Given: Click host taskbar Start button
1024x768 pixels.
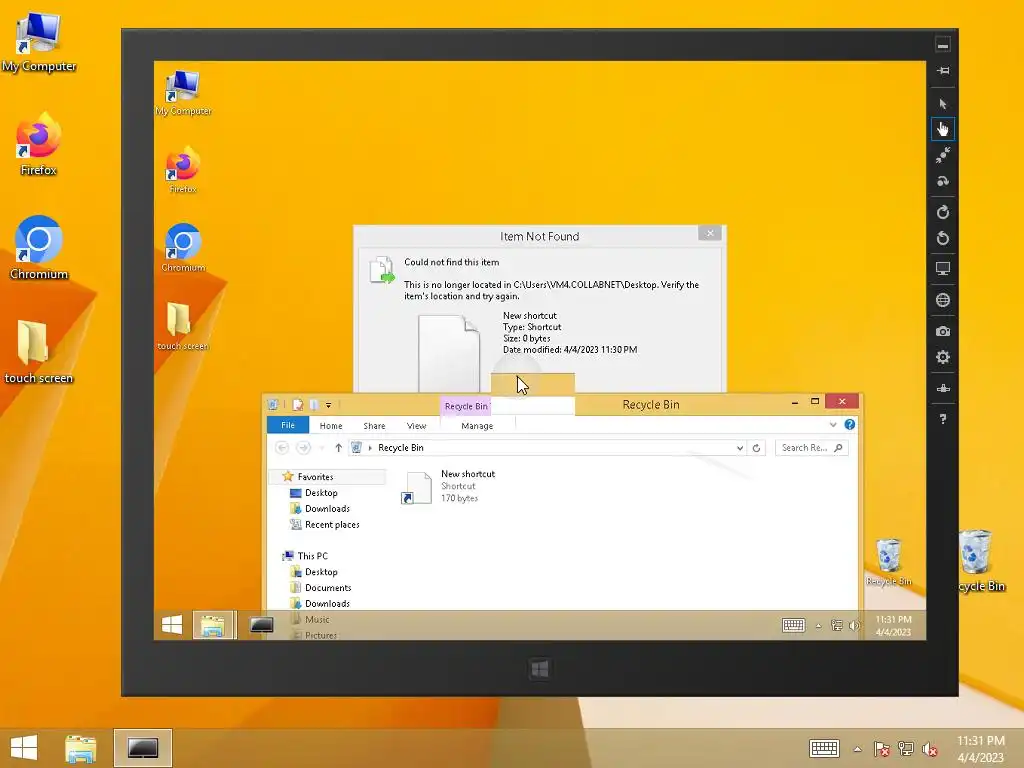Looking at the screenshot, I should click(x=24, y=748).
